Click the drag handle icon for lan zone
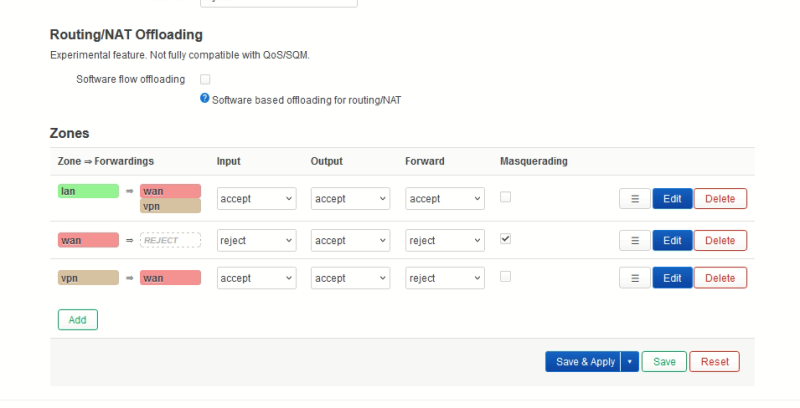This screenshot has height=408, width=800. point(635,199)
